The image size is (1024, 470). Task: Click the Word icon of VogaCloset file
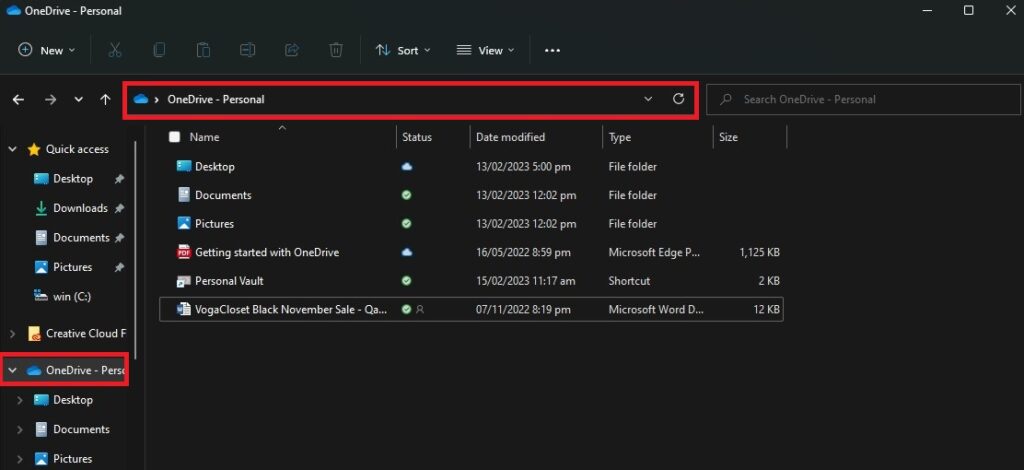pos(184,309)
